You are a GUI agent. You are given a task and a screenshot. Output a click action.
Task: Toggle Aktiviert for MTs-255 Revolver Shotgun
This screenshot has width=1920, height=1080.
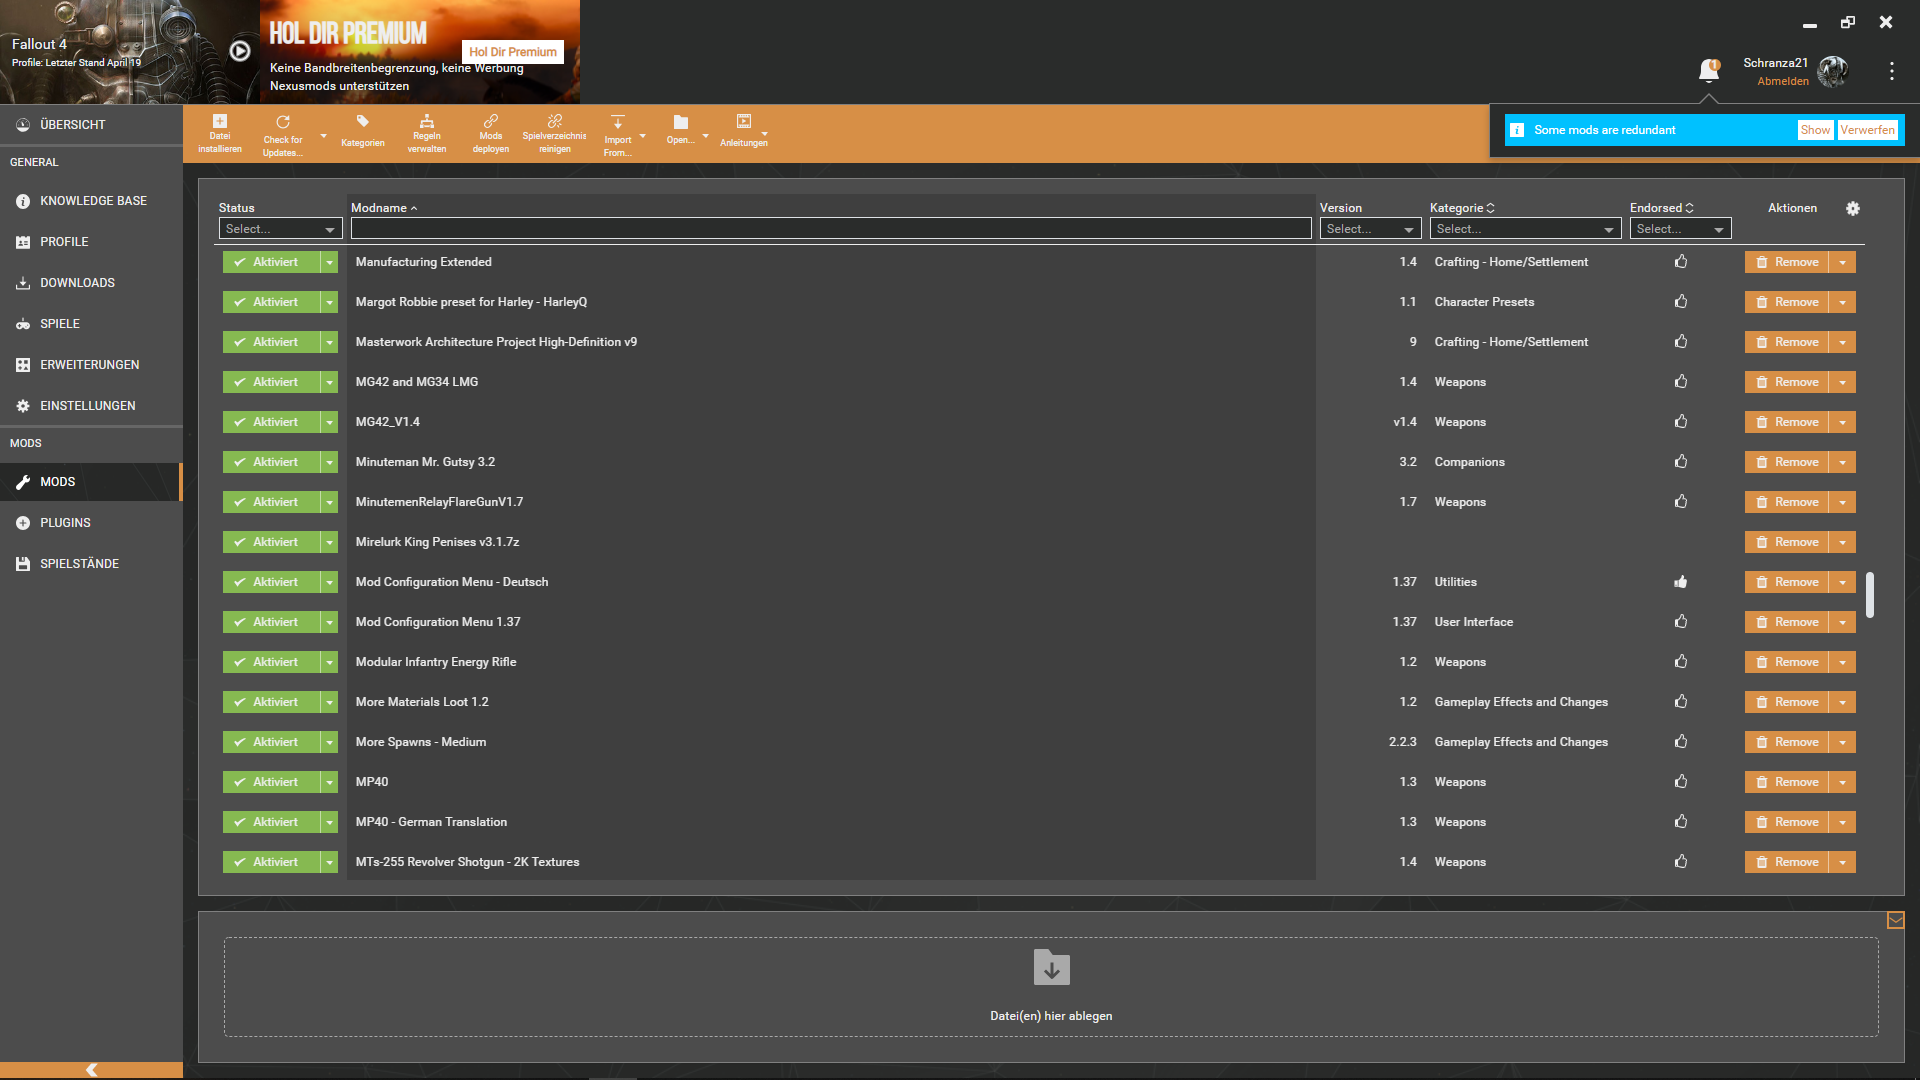(271, 862)
